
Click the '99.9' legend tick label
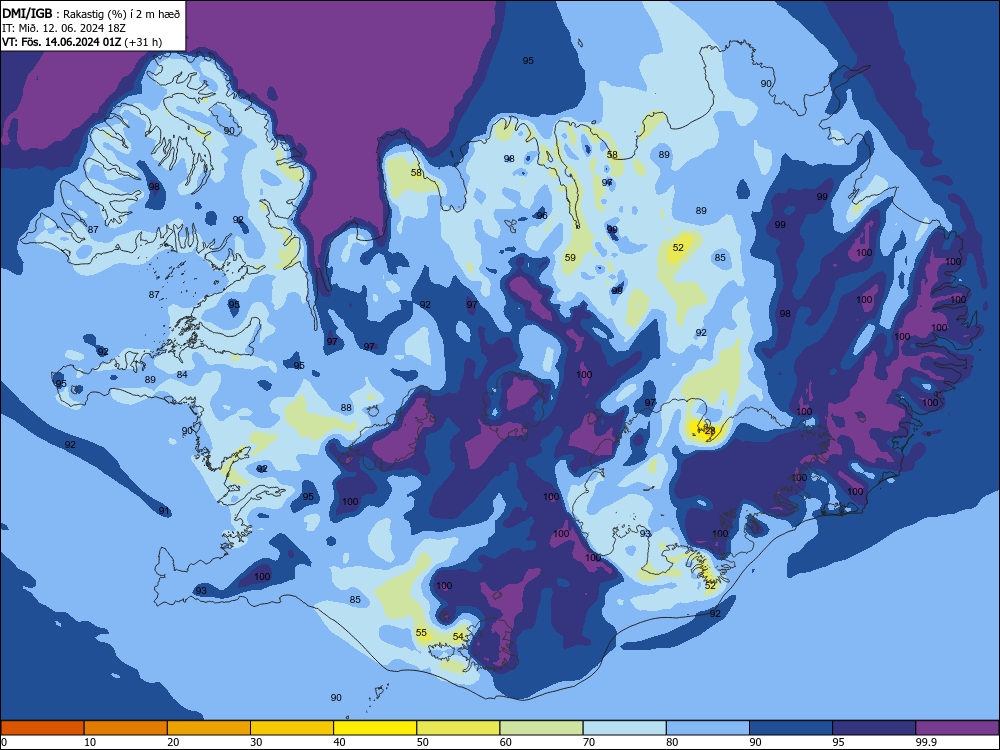pyautogui.click(x=925, y=742)
